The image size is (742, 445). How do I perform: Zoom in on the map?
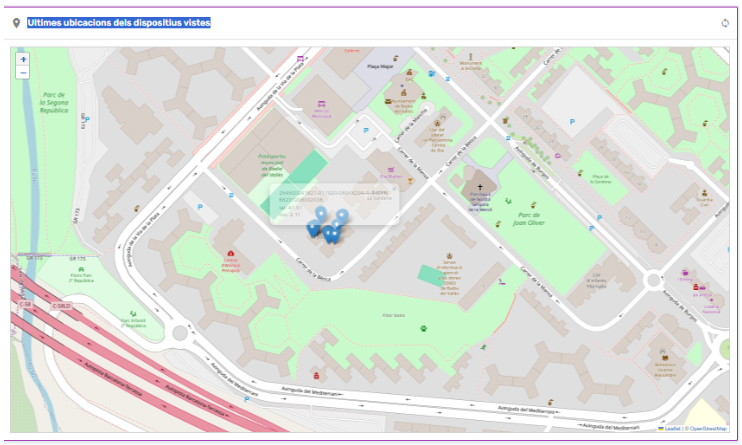click(x=23, y=59)
